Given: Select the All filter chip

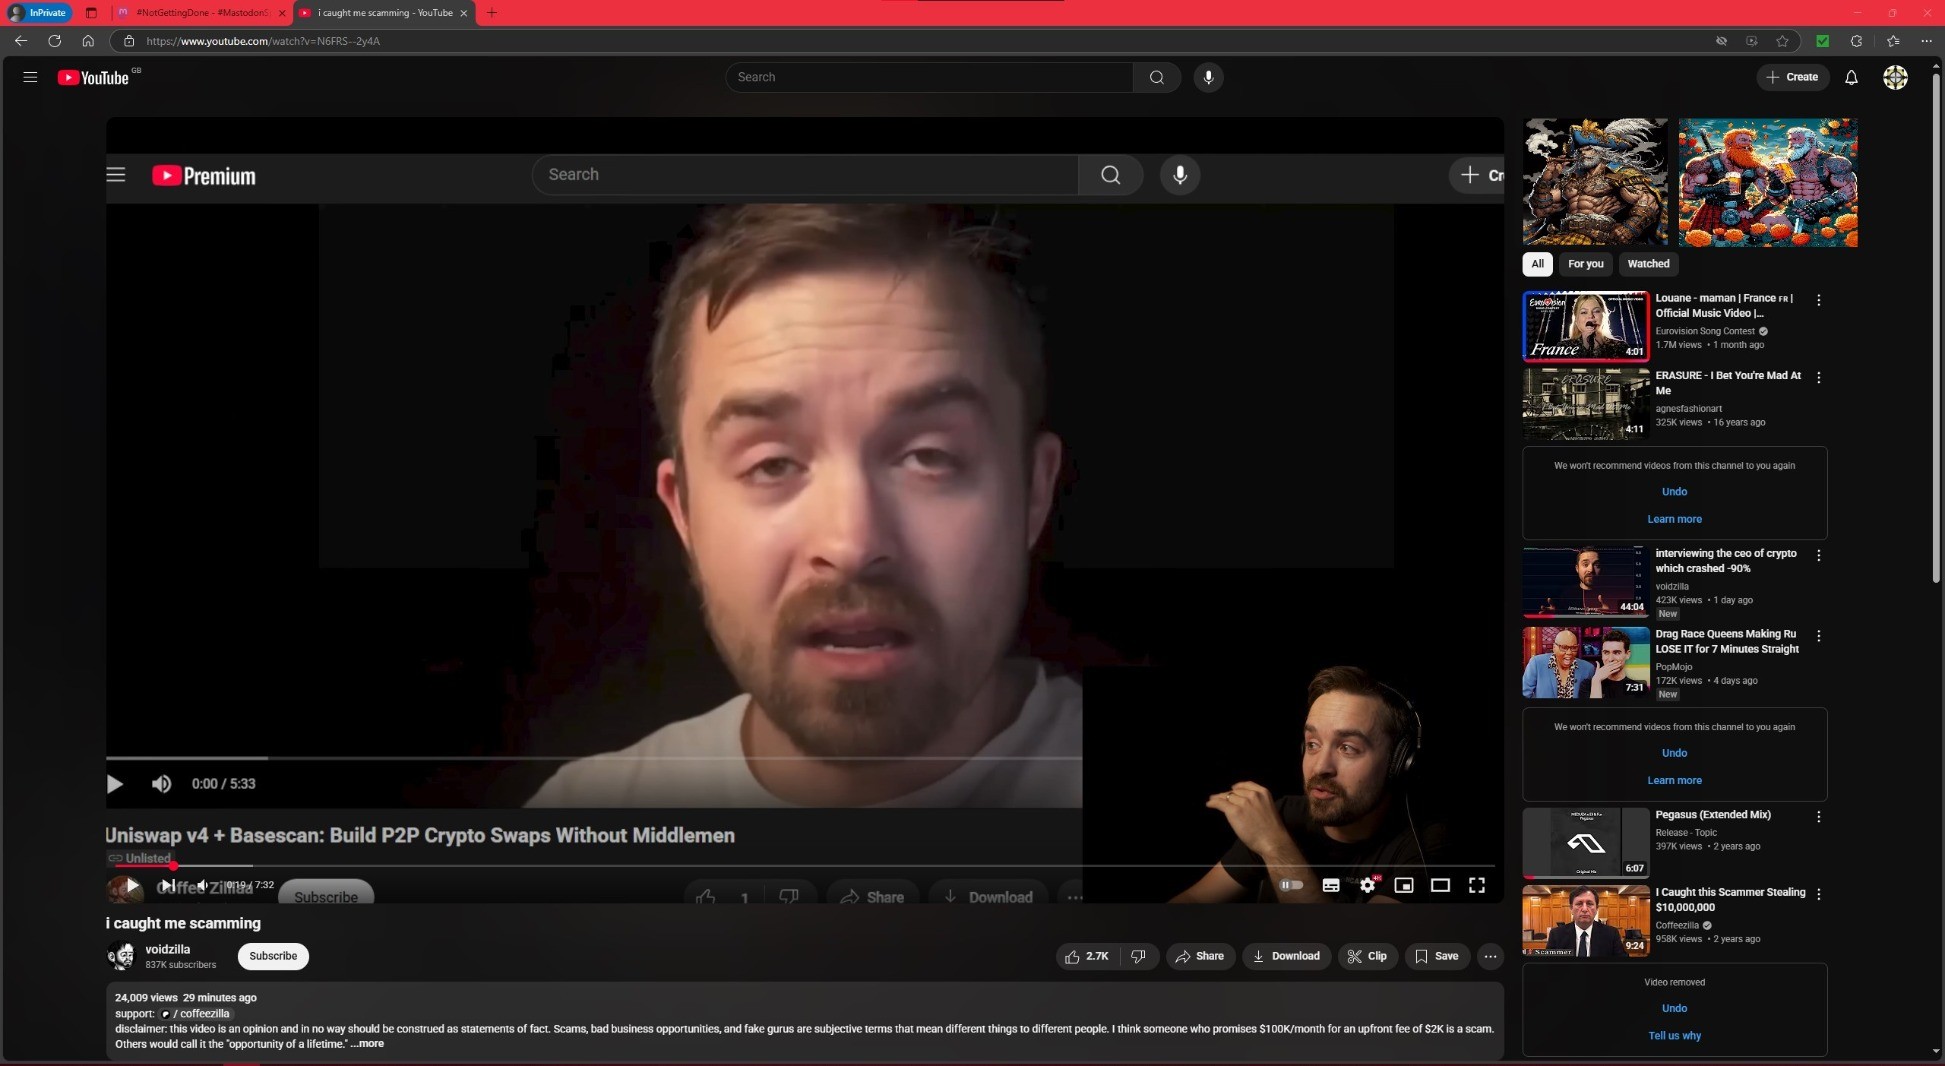Looking at the screenshot, I should (1537, 264).
